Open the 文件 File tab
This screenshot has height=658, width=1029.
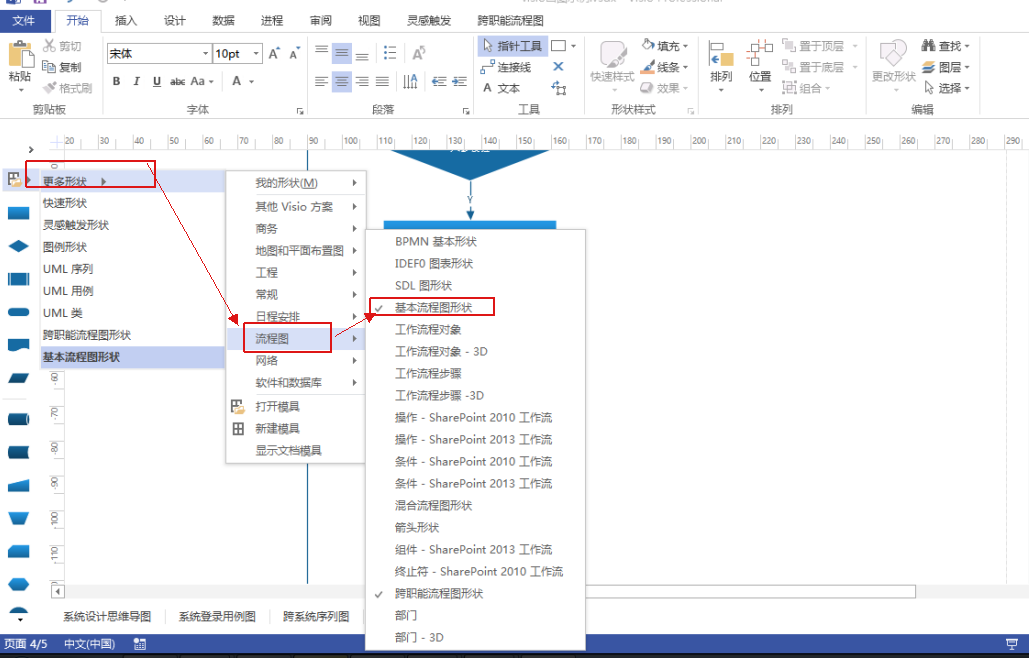(x=24, y=20)
